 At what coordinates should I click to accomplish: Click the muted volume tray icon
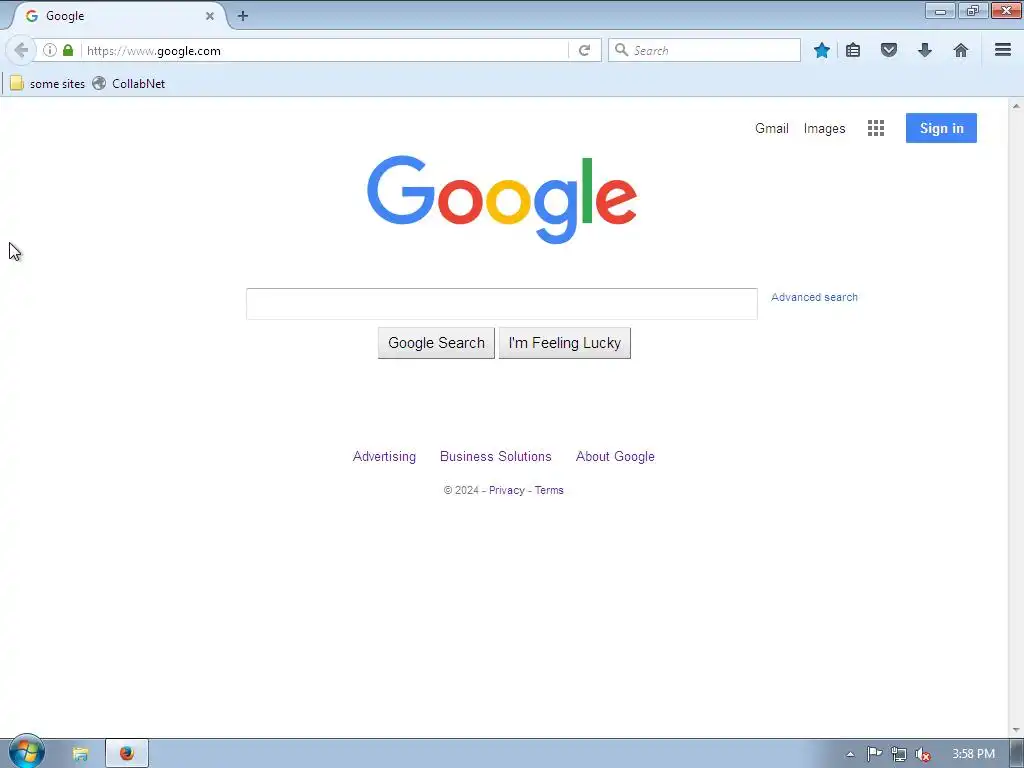[x=922, y=754]
